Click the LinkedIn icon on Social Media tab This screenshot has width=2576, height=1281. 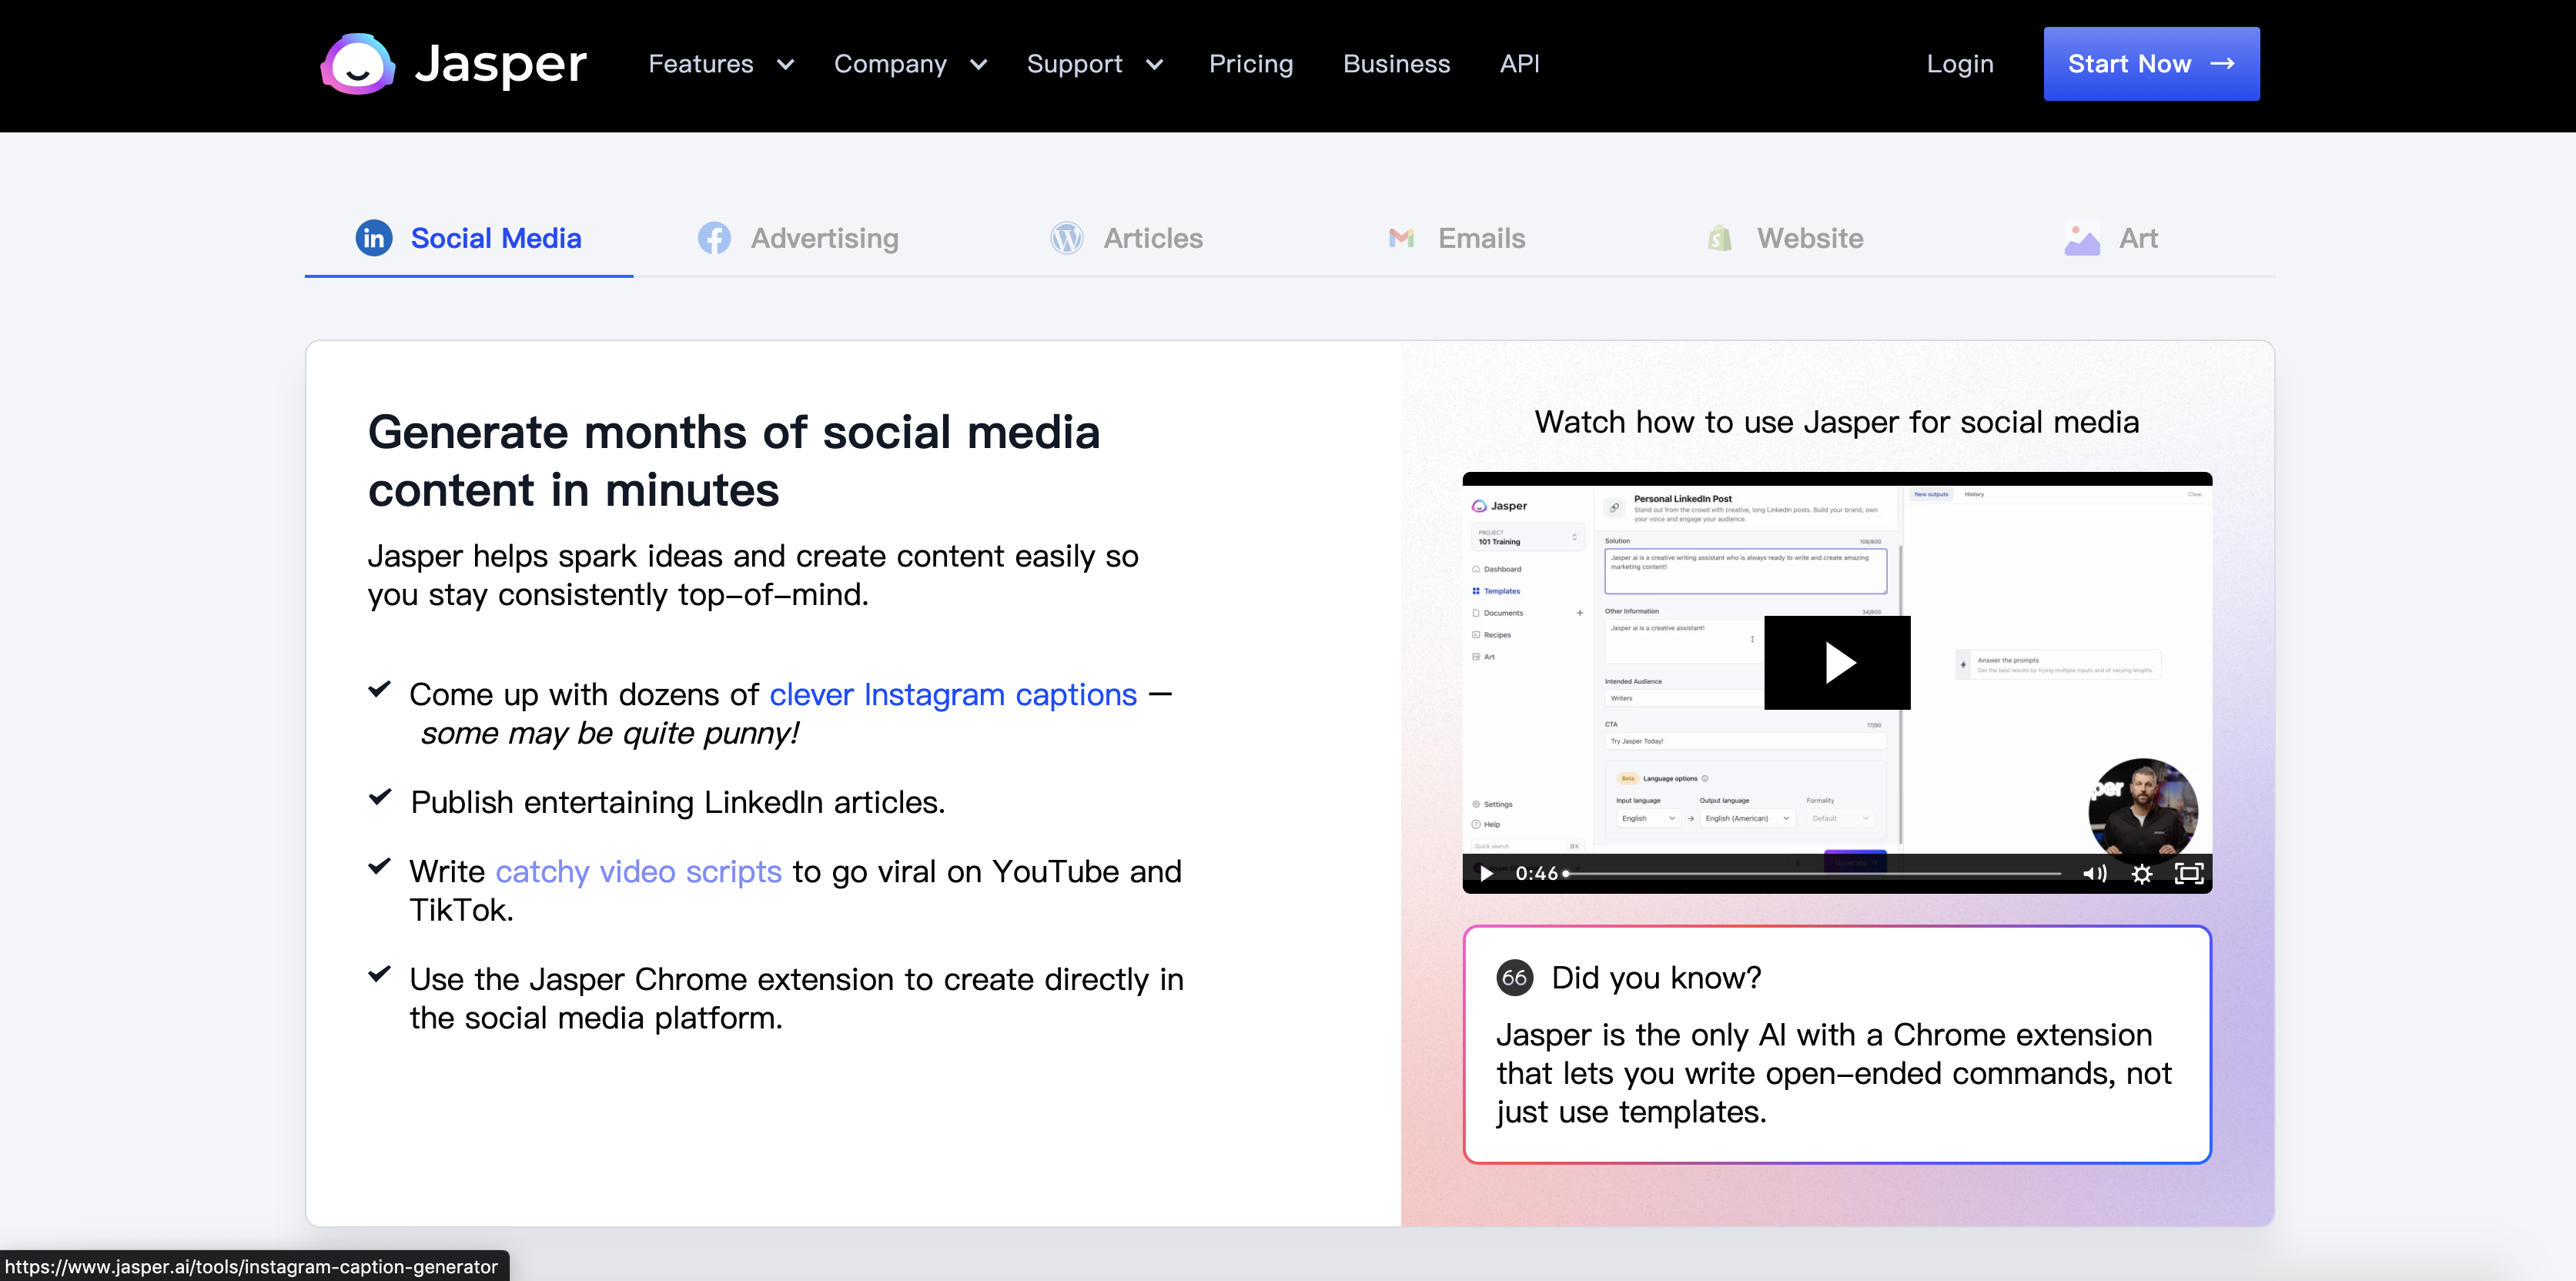pos(374,238)
